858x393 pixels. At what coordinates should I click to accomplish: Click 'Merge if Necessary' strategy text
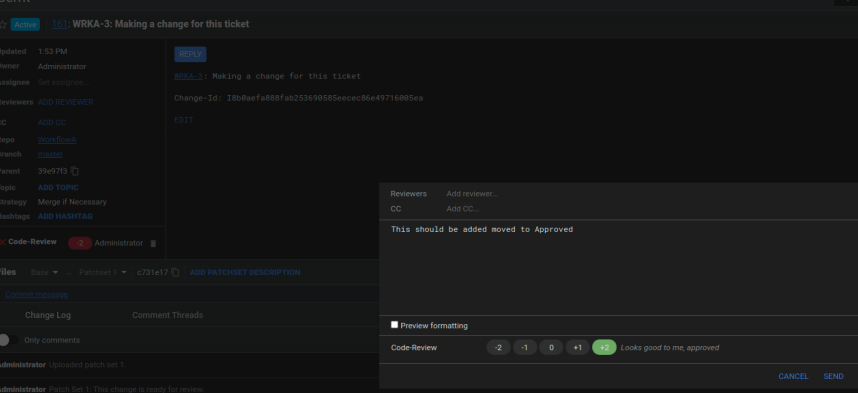72,202
